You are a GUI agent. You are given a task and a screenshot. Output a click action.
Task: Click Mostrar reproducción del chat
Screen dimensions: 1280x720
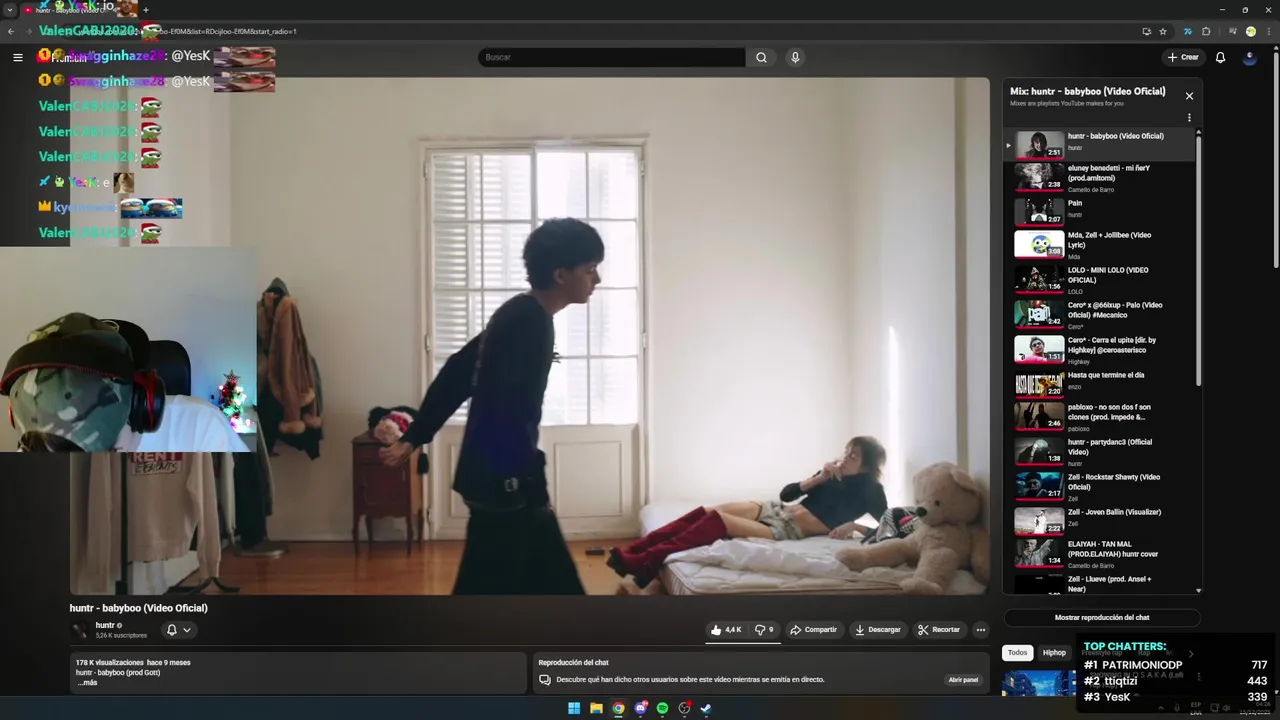[x=1102, y=618]
